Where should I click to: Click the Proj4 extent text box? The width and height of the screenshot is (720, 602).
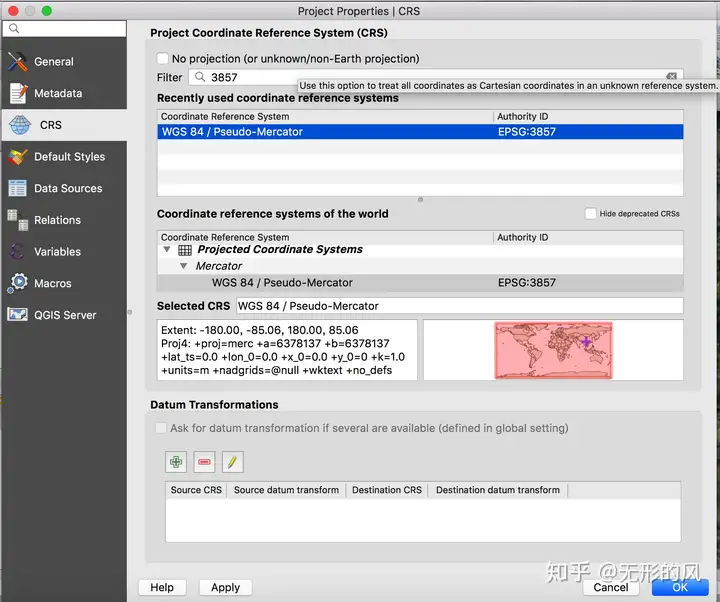coord(287,350)
